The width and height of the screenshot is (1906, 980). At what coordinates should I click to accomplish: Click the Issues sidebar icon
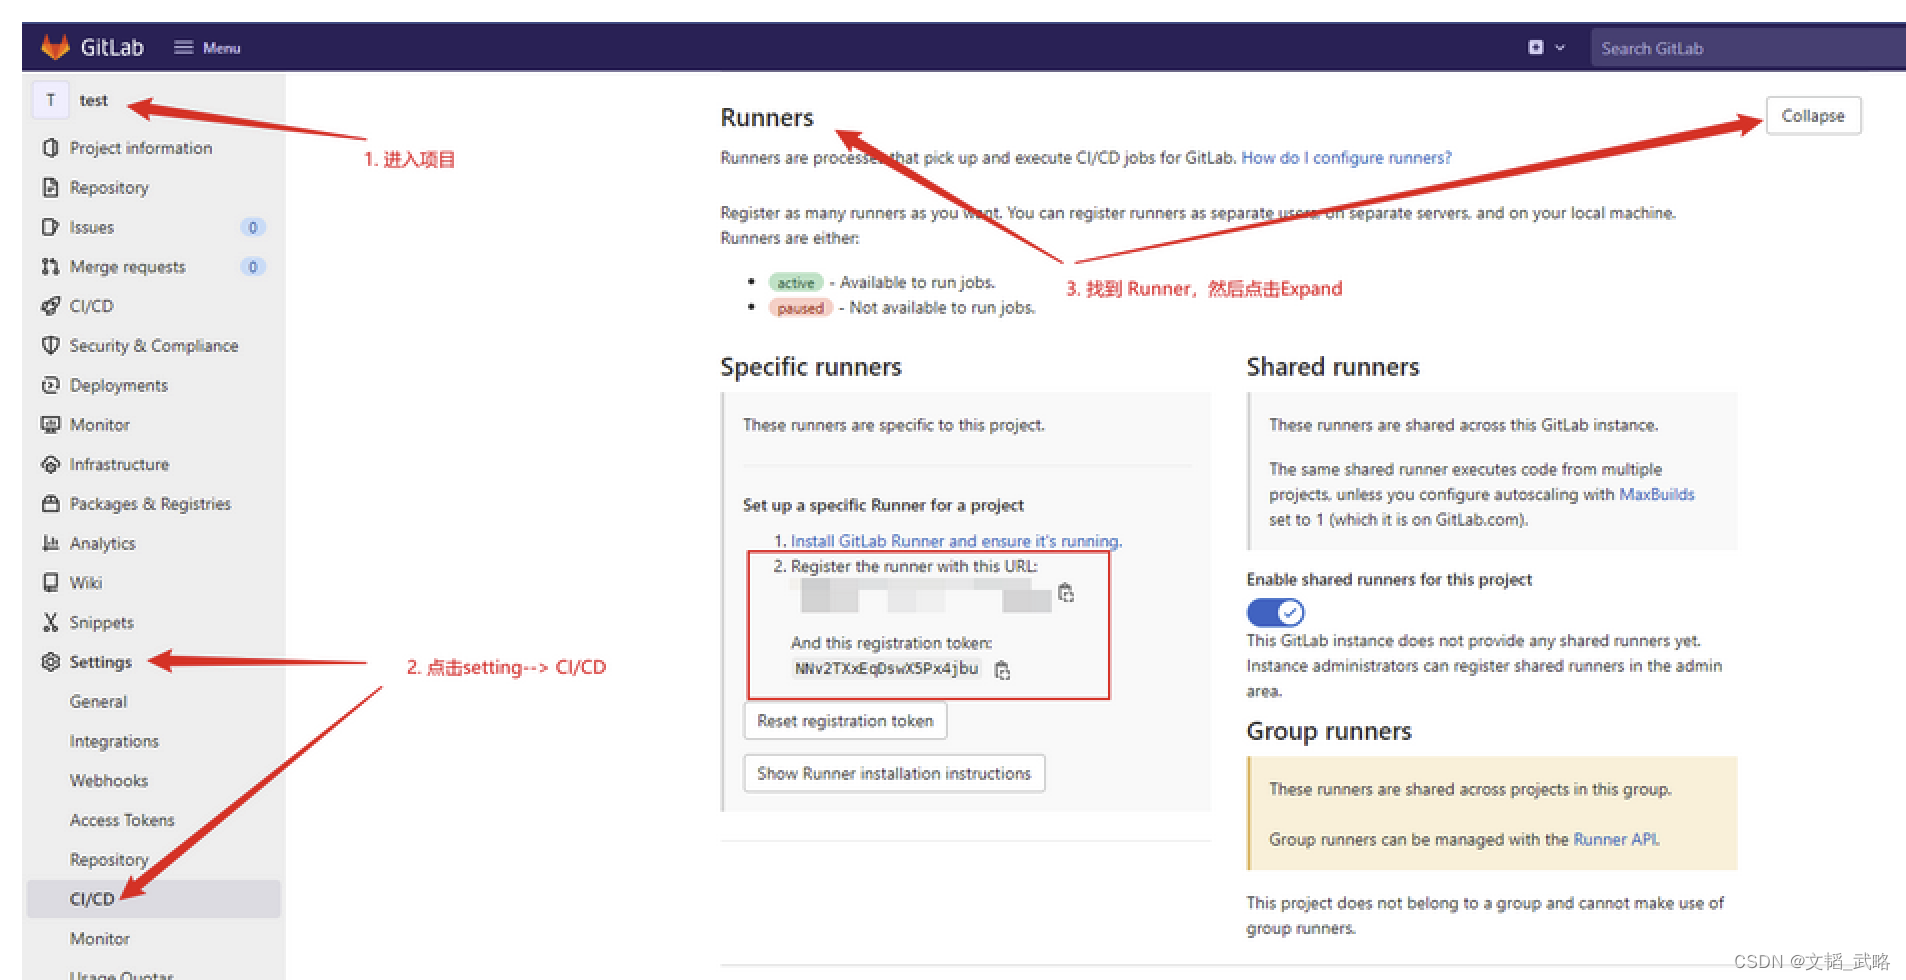pyautogui.click(x=50, y=227)
